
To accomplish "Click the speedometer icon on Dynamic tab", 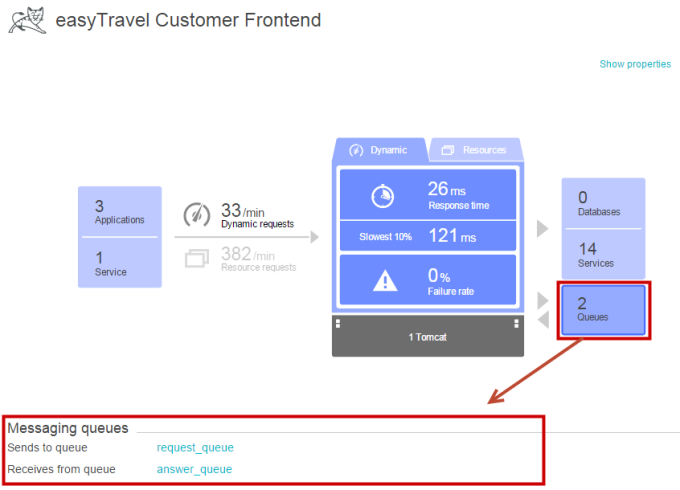I will click(356, 150).
